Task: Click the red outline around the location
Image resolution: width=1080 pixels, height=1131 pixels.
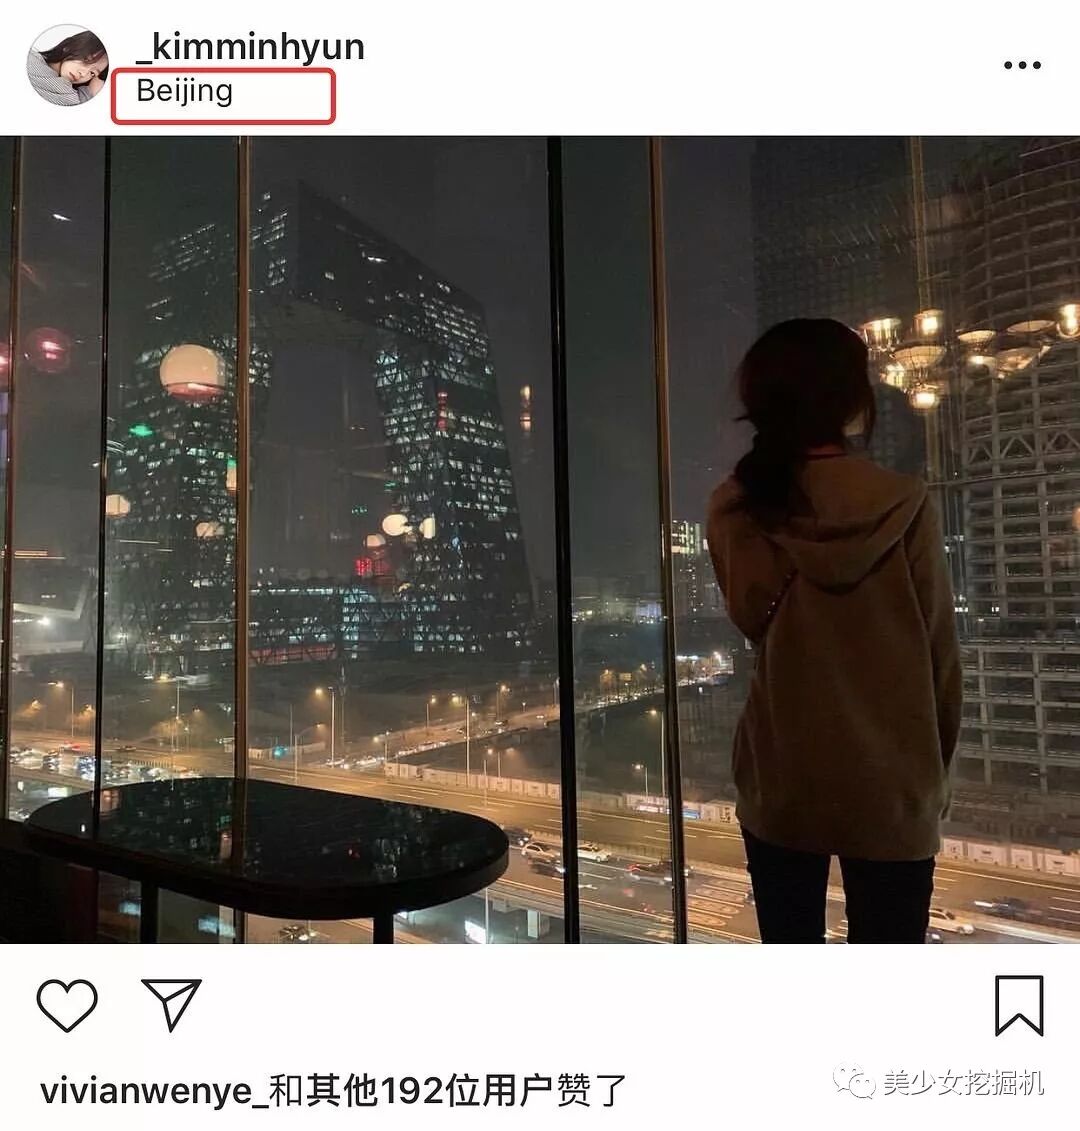Action: (223, 96)
